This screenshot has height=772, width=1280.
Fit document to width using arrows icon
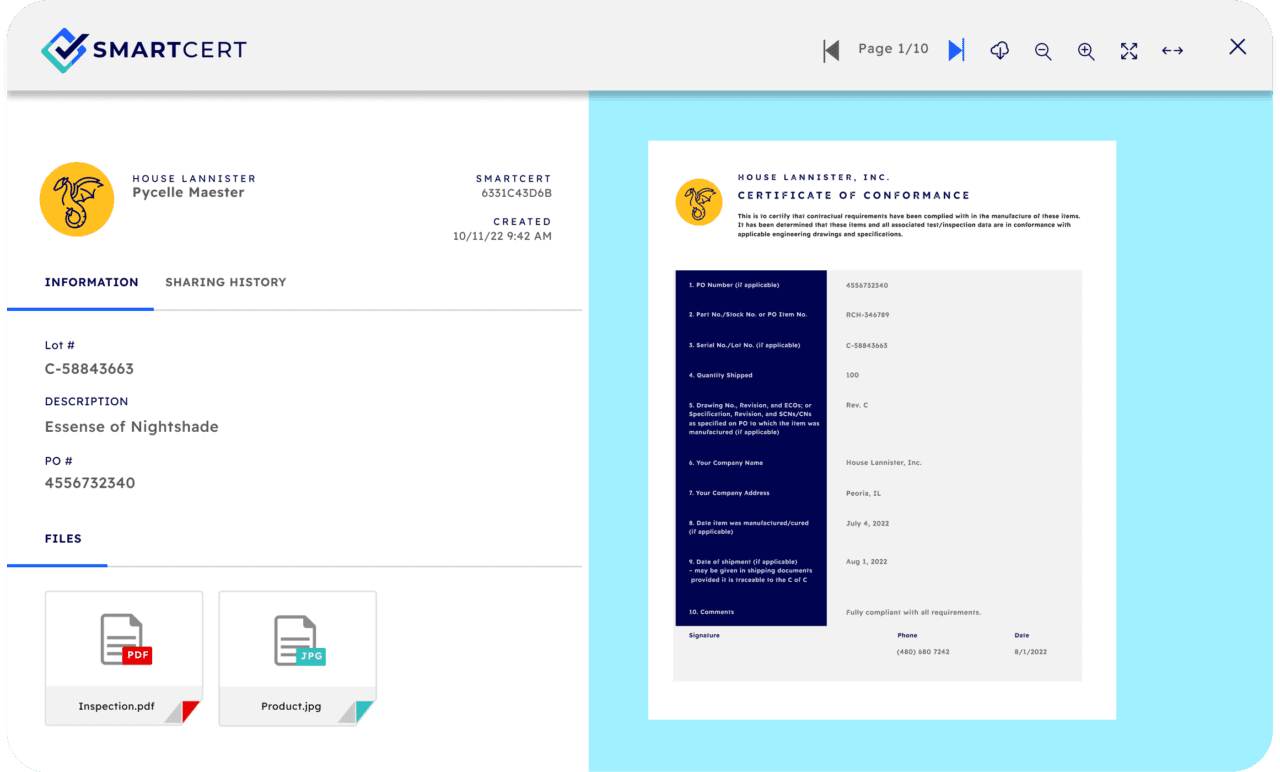[x=1172, y=50]
